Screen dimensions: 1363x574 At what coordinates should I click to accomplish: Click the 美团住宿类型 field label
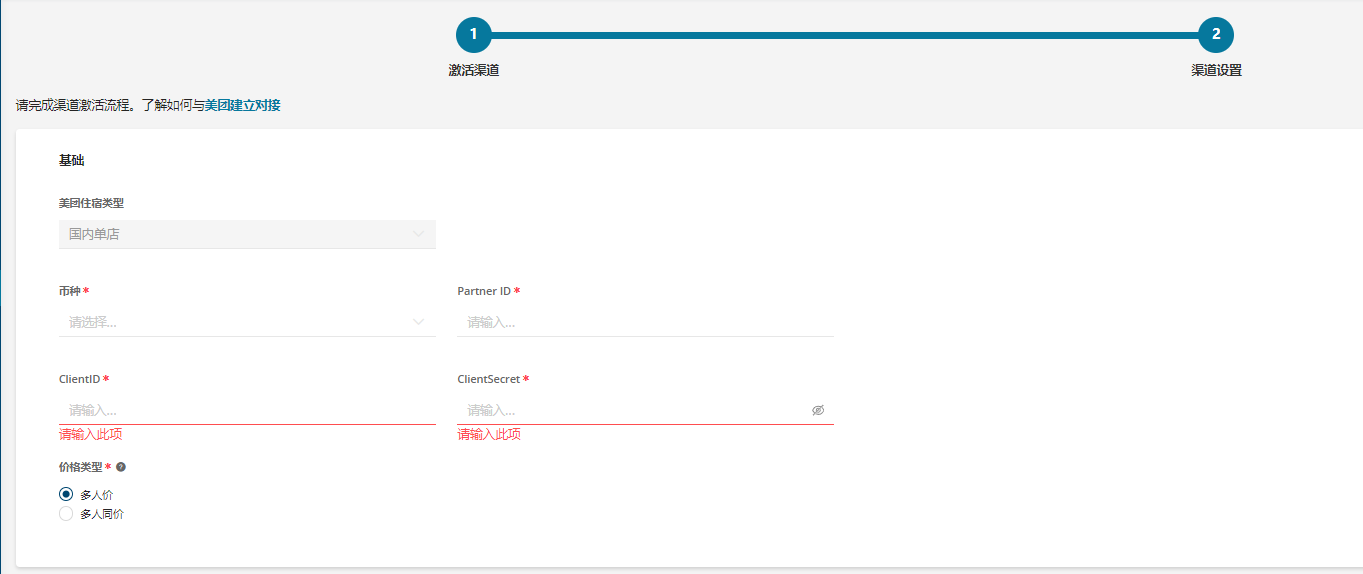[x=91, y=203]
